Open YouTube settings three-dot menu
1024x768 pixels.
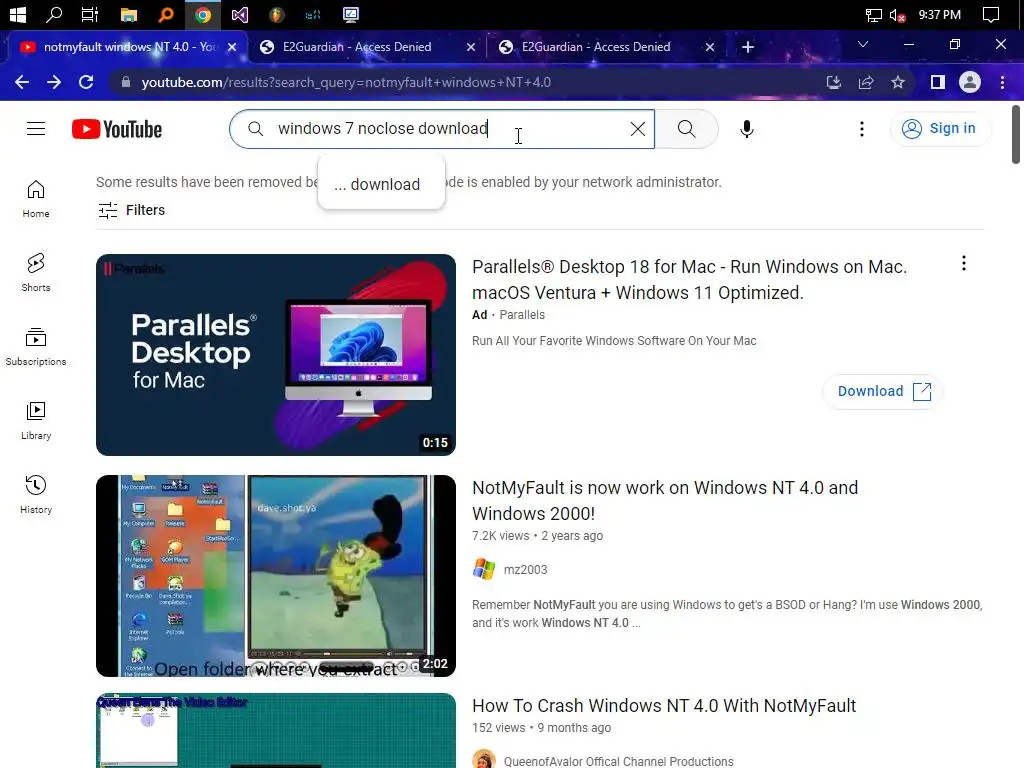(x=862, y=129)
